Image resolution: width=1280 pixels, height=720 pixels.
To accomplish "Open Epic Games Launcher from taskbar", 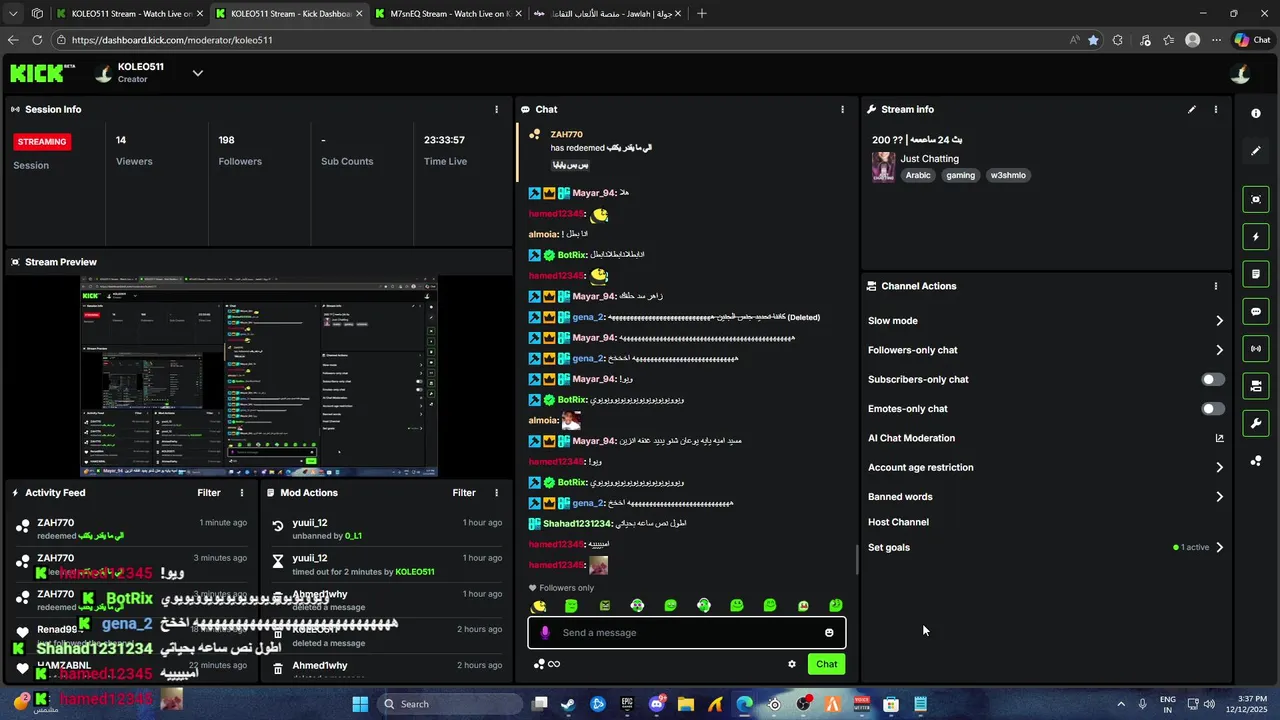I will click(627, 704).
